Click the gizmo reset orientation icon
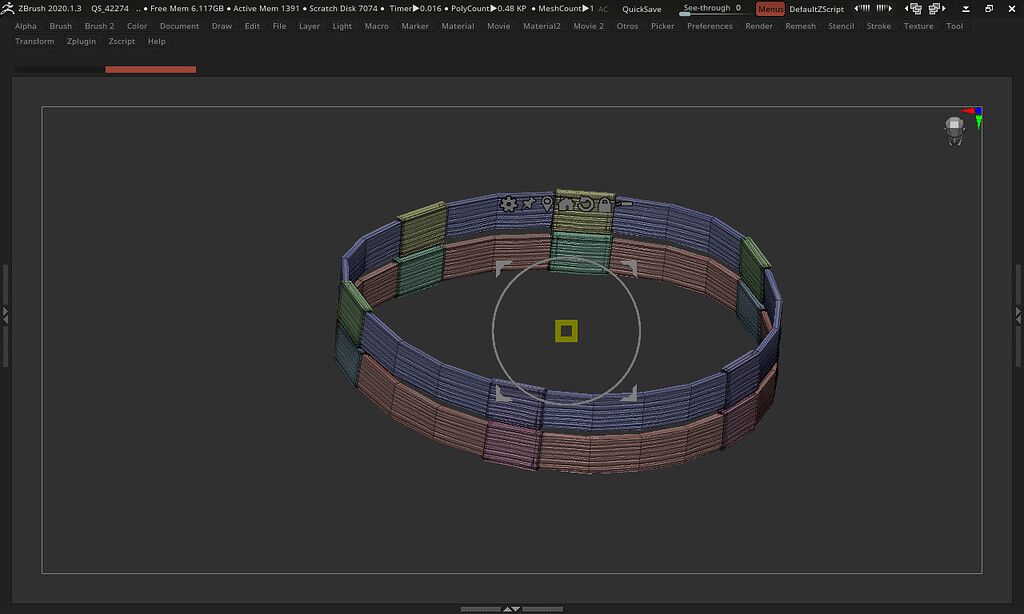Viewport: 1024px width, 614px height. point(586,204)
